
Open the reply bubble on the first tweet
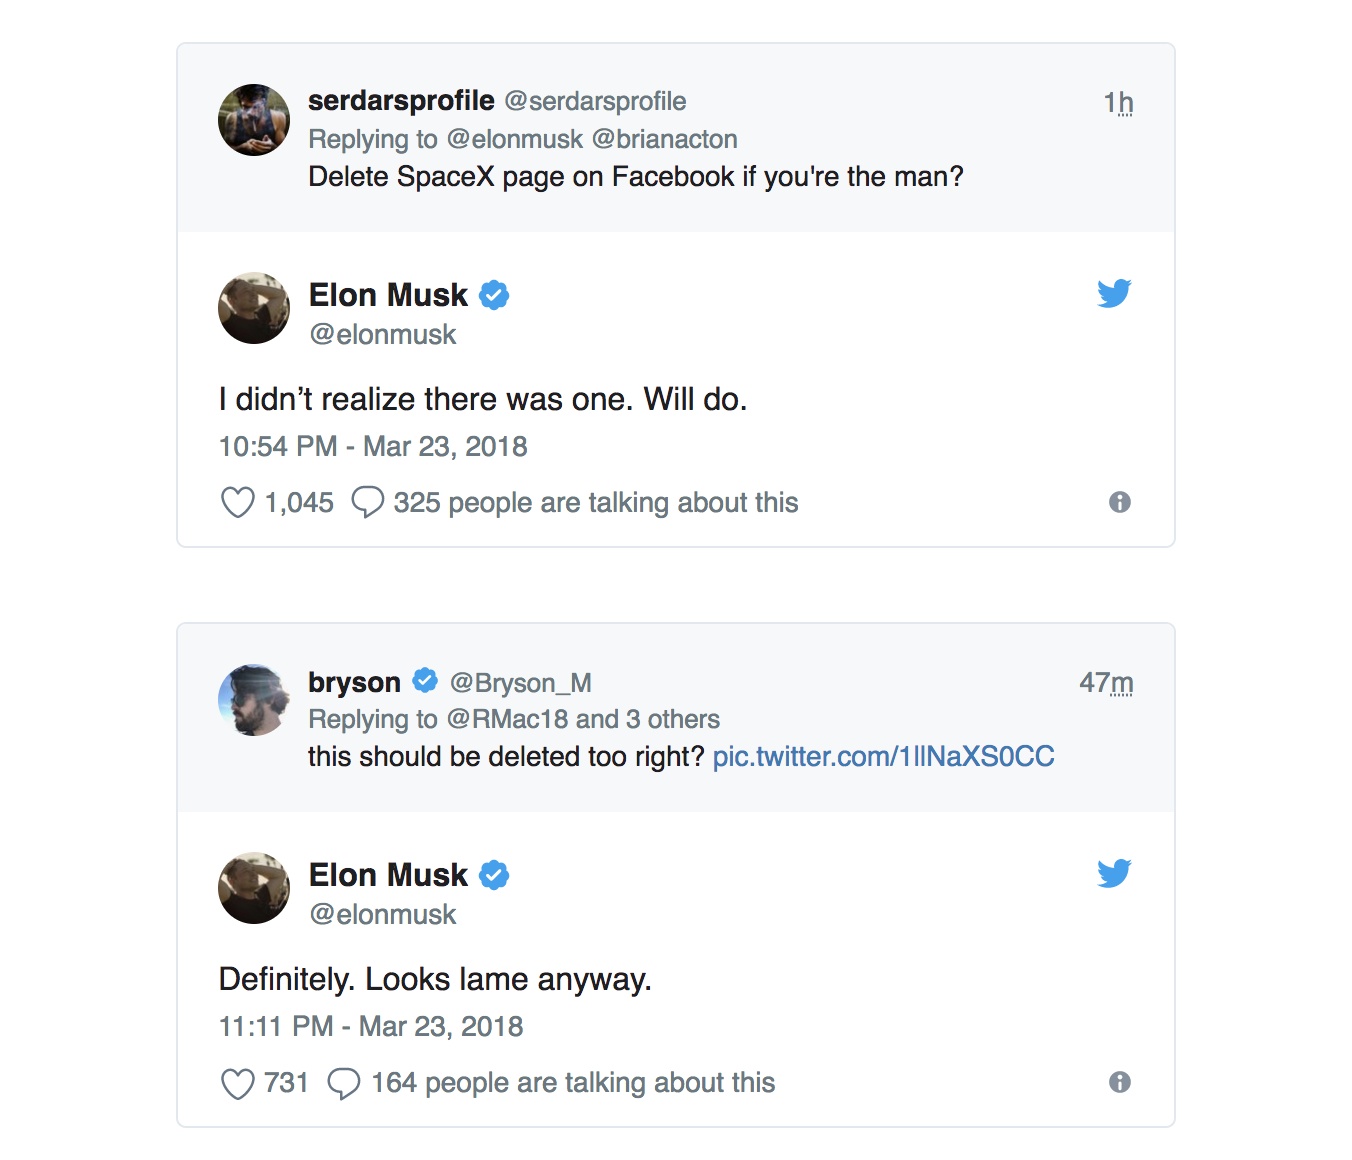tap(368, 502)
